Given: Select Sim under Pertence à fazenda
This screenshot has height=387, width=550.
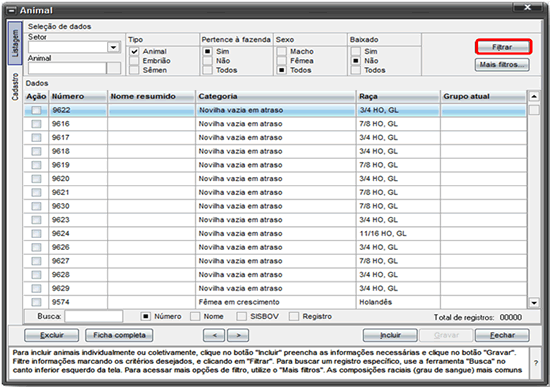Looking at the screenshot, I should [208, 52].
